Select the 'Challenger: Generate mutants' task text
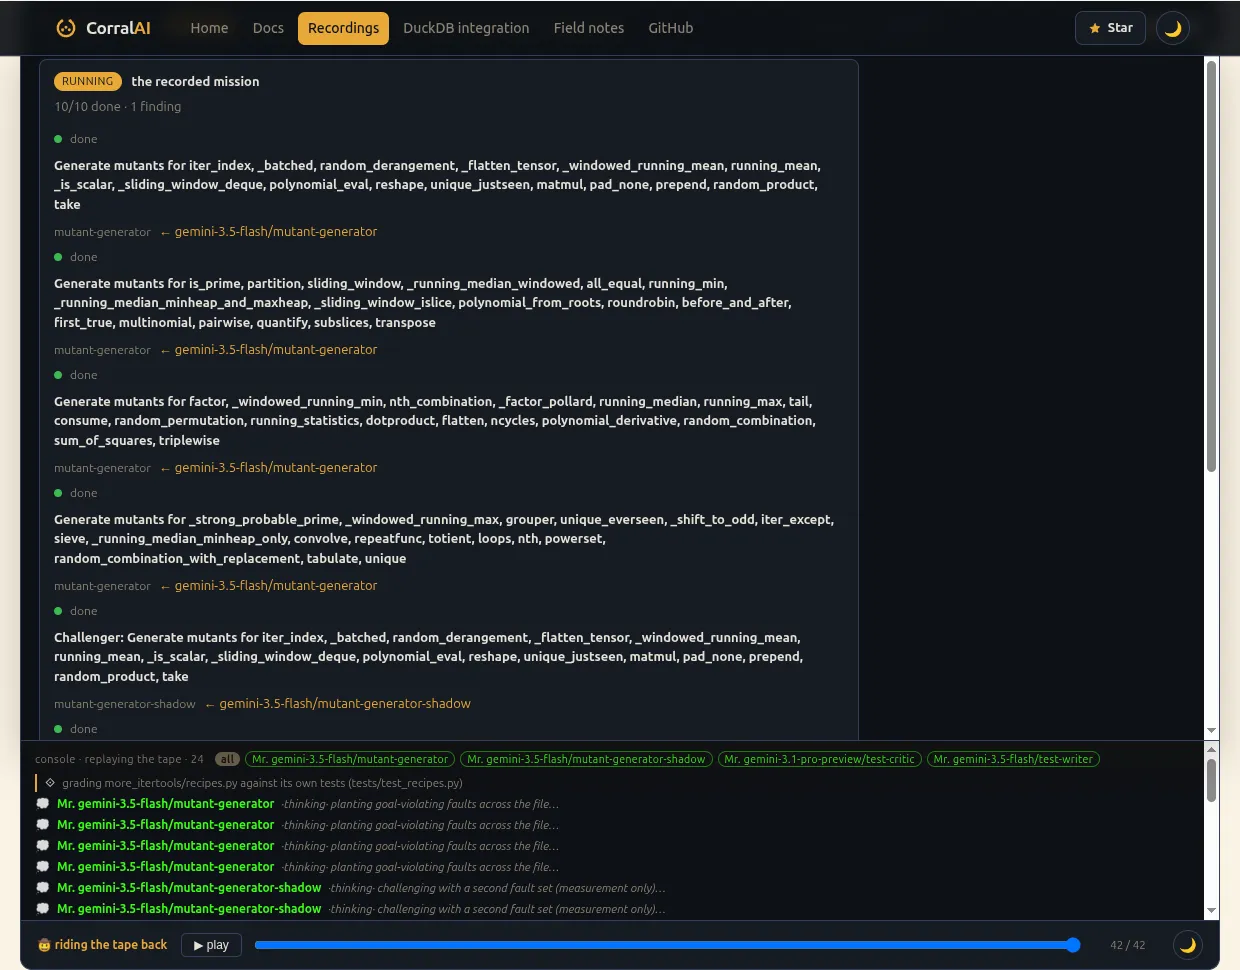The width and height of the screenshot is (1240, 970). 428,657
